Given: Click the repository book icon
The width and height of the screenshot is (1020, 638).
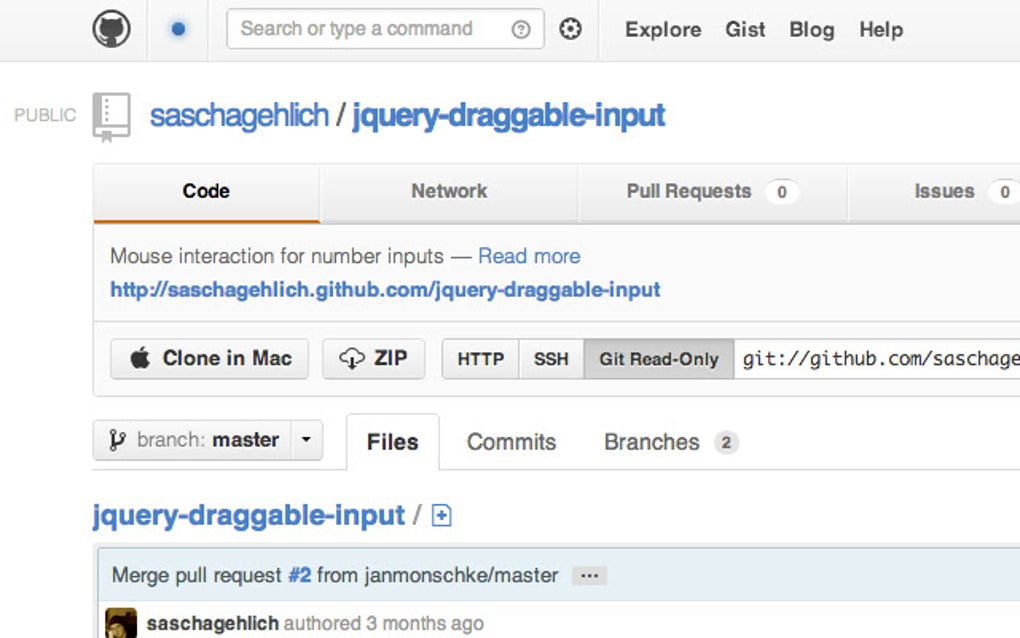Looking at the screenshot, I should pos(111,116).
